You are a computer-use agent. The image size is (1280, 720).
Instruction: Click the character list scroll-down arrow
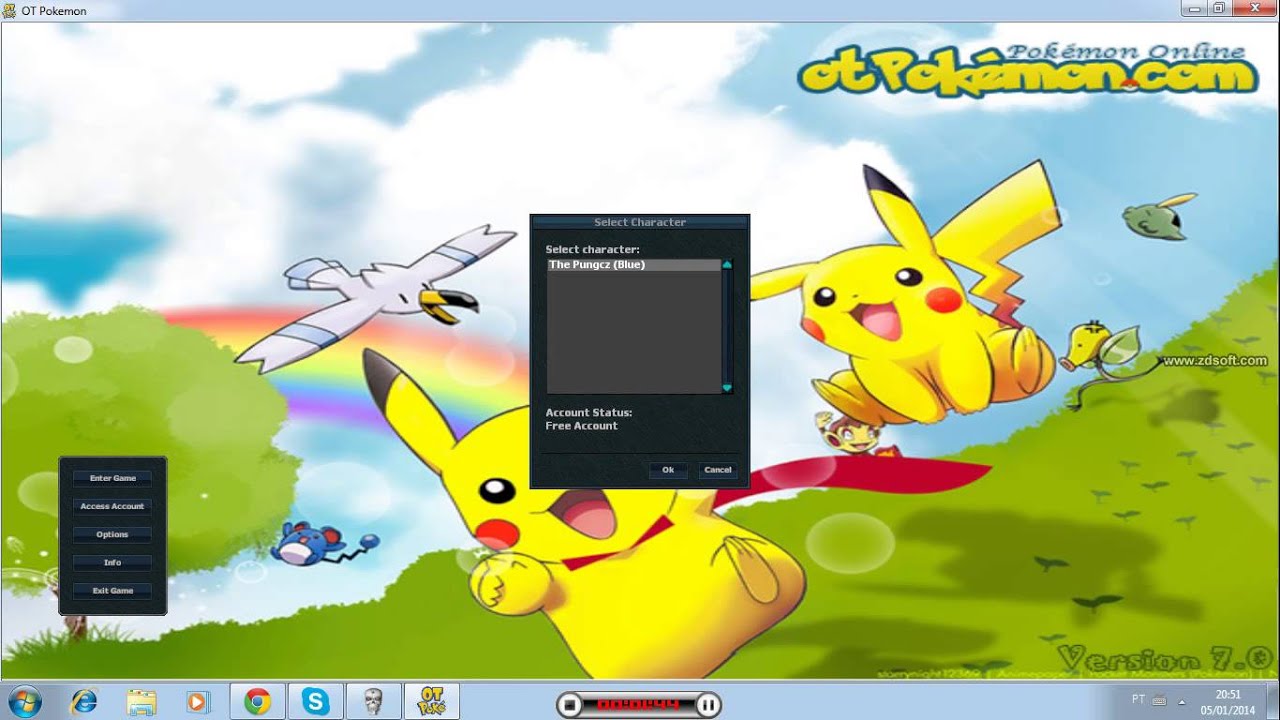pos(727,387)
